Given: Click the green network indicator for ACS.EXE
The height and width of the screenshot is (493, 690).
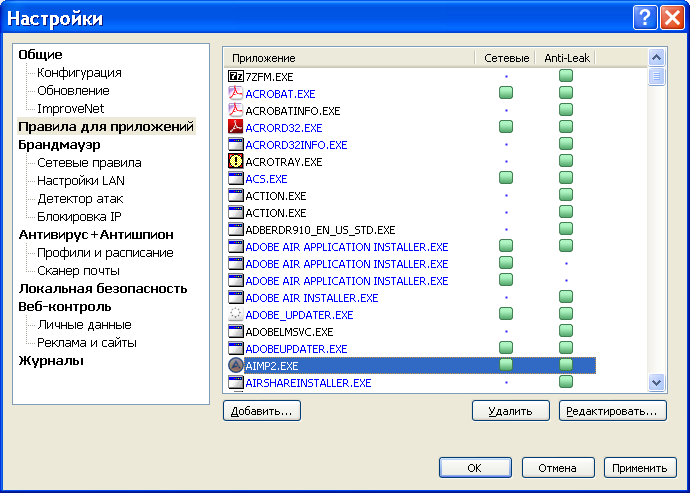Looking at the screenshot, I should (x=506, y=178).
